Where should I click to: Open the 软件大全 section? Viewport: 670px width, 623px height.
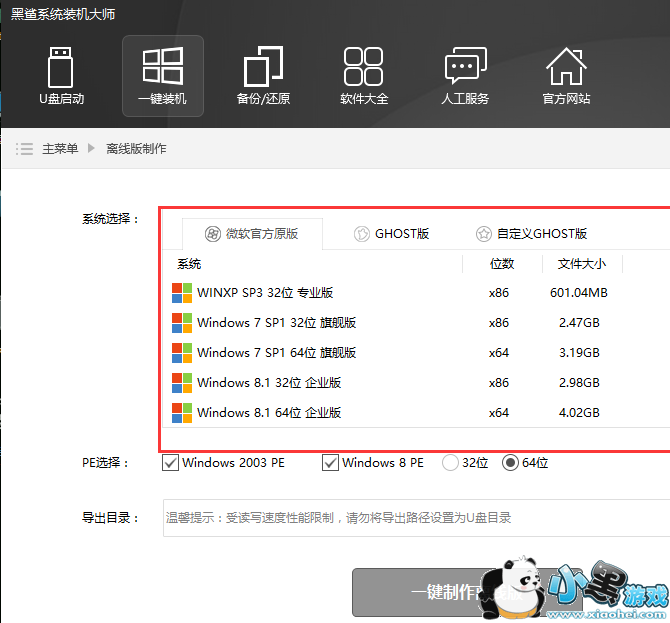coord(364,76)
